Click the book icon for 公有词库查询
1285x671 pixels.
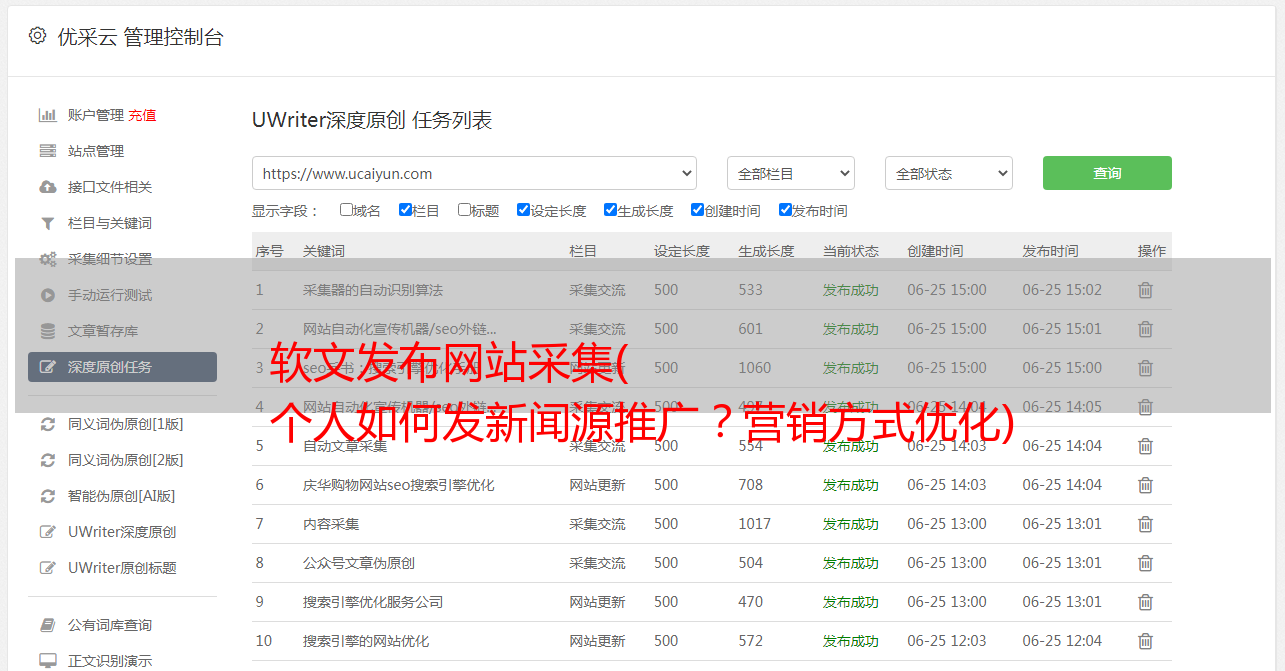(47, 625)
